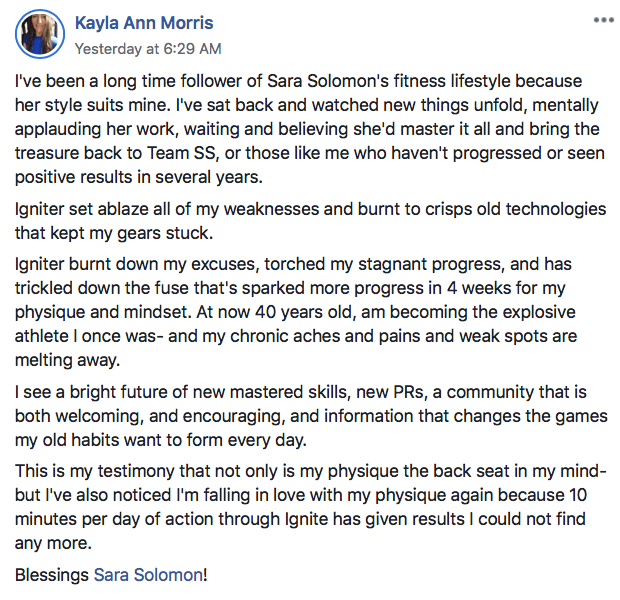Click the words 'any more.' near the bottom
This screenshot has height=600, width=620.
tap(53, 543)
